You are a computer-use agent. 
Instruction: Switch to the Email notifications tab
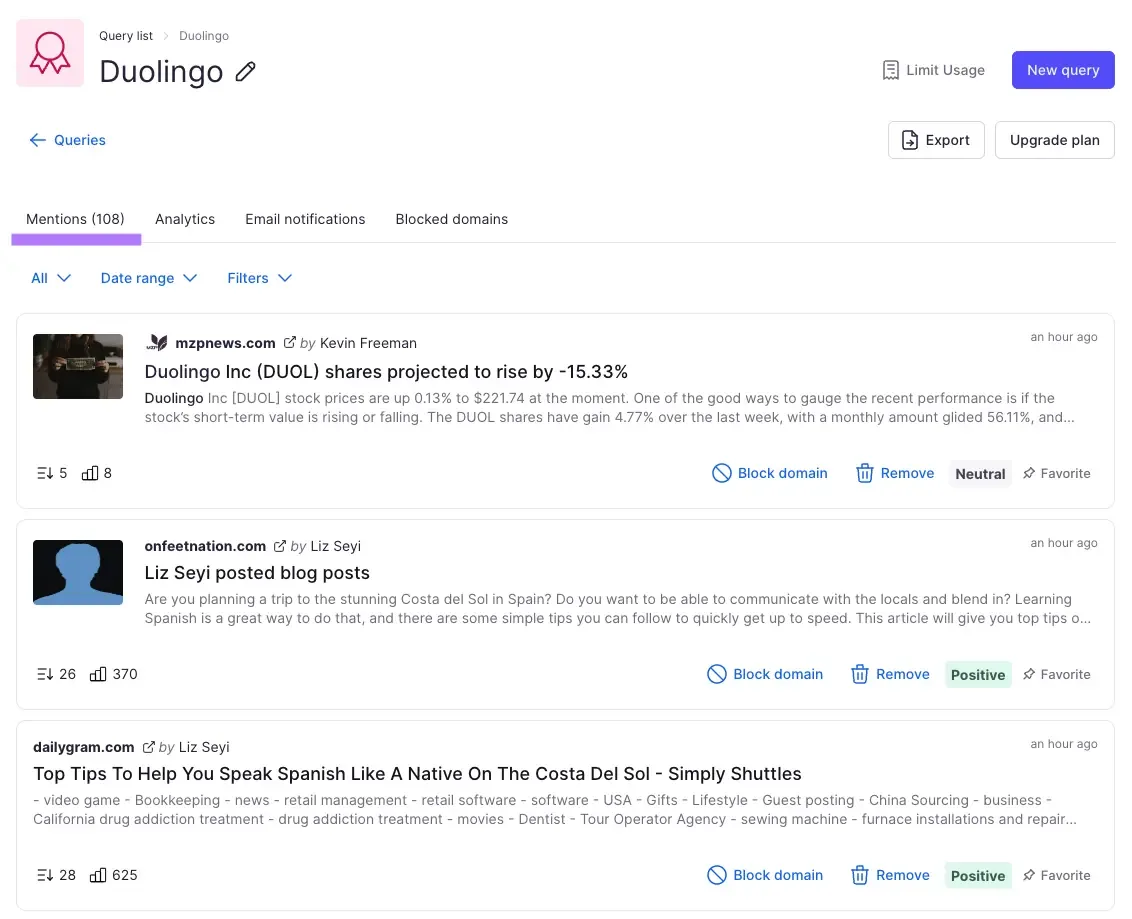click(x=305, y=219)
